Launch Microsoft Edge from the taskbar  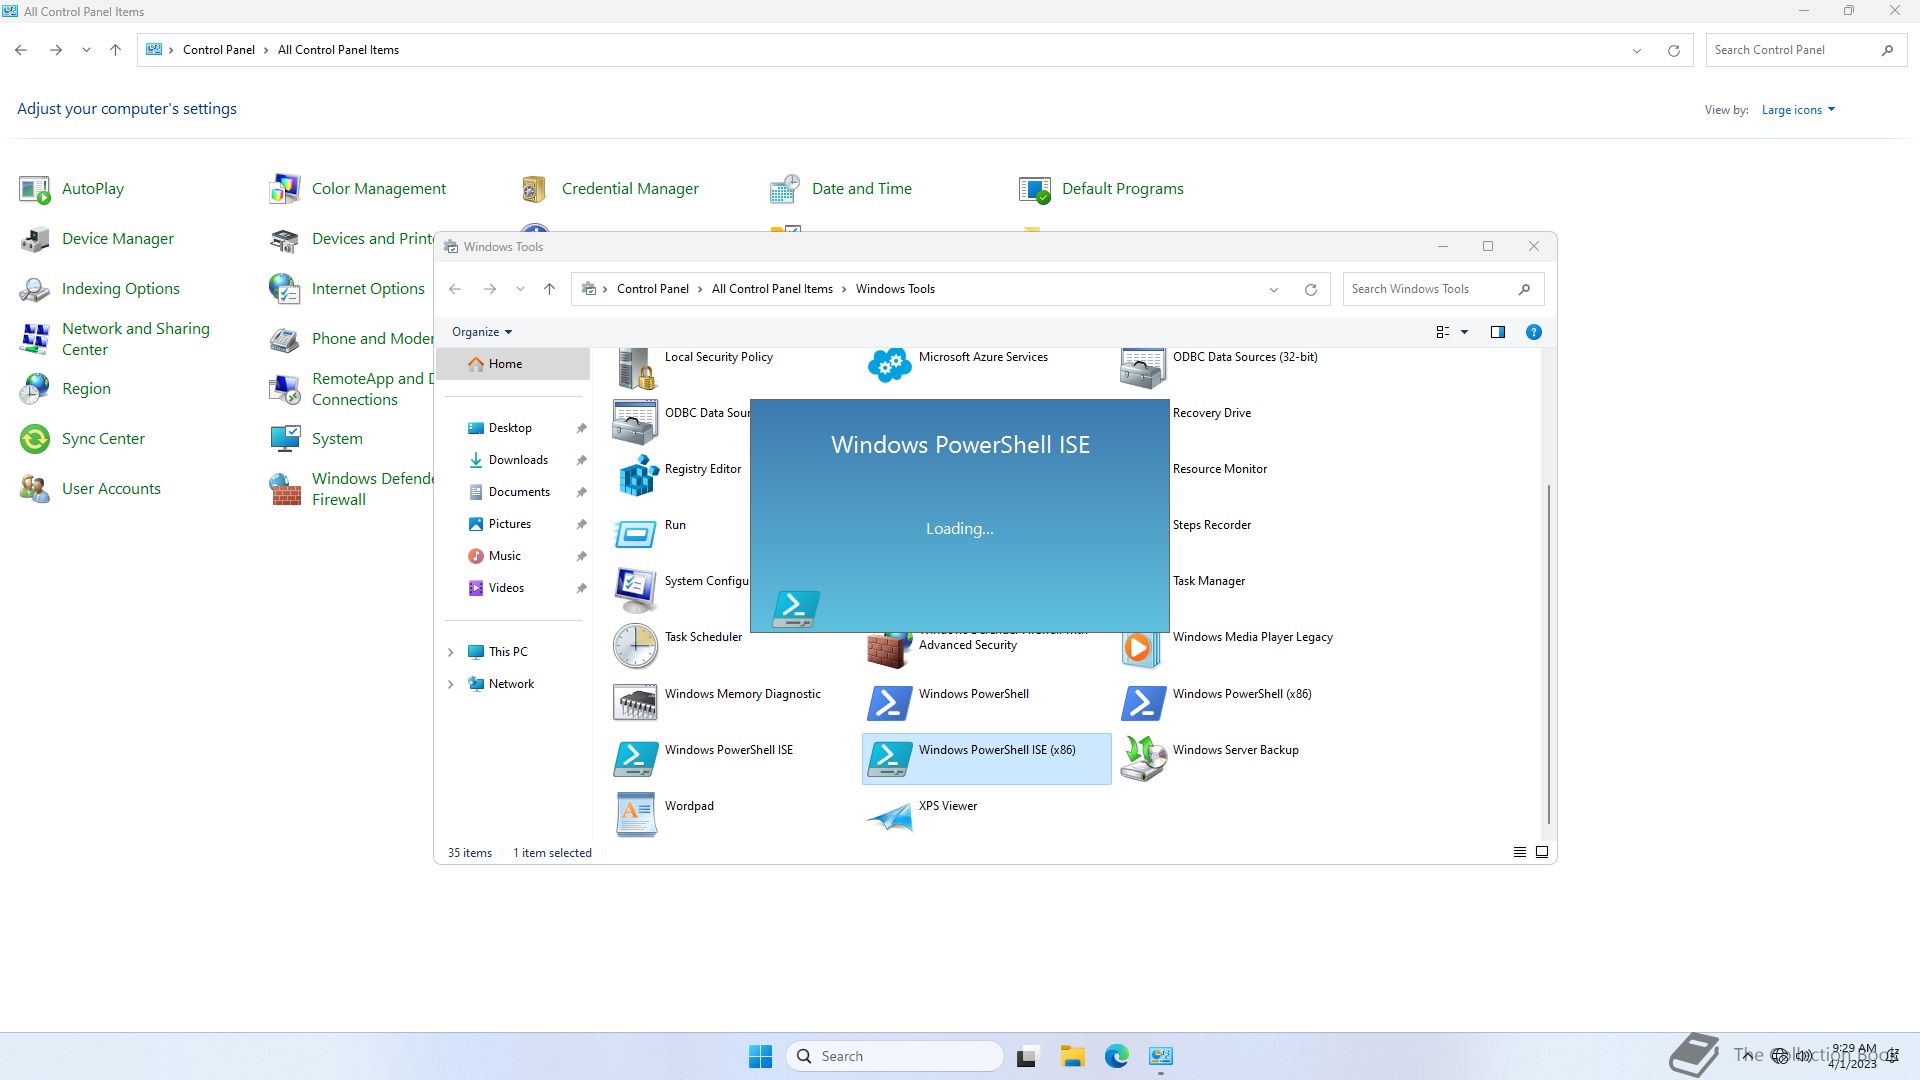1116,1056
